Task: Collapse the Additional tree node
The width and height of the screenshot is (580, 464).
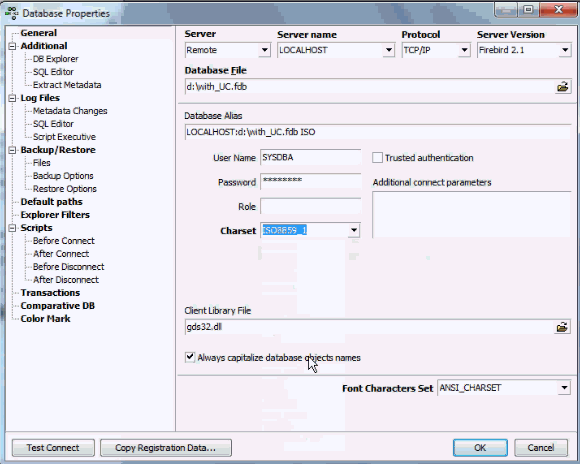Action: pos(13,46)
